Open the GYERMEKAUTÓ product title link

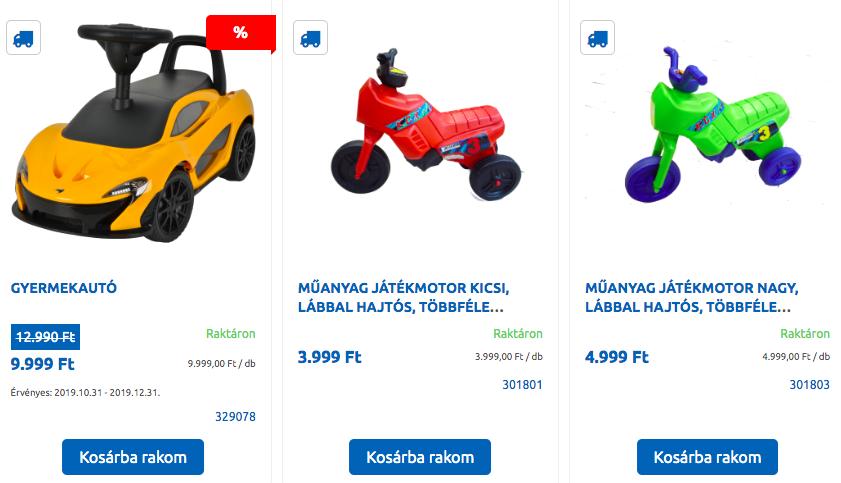(x=64, y=288)
